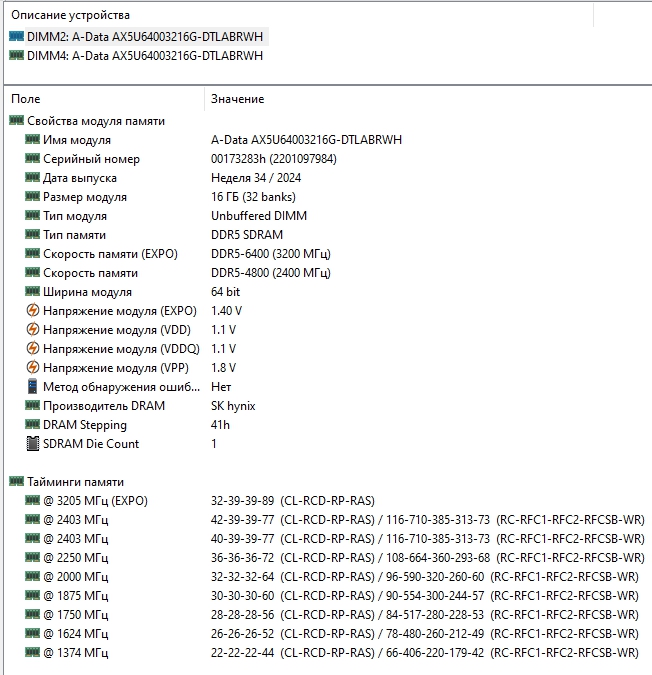This screenshot has width=652, height=675.
Task: Select the 'Имя модуля' field label
Action: tap(77, 140)
